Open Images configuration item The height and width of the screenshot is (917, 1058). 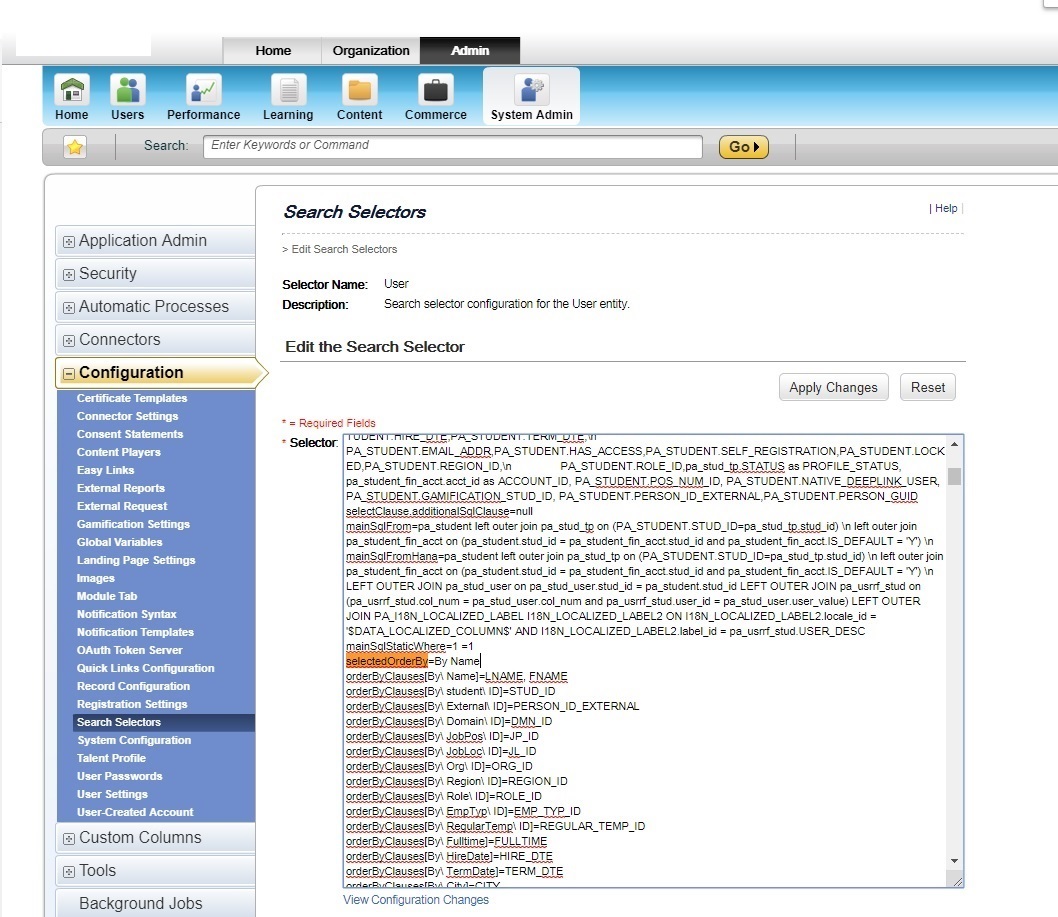[96, 578]
